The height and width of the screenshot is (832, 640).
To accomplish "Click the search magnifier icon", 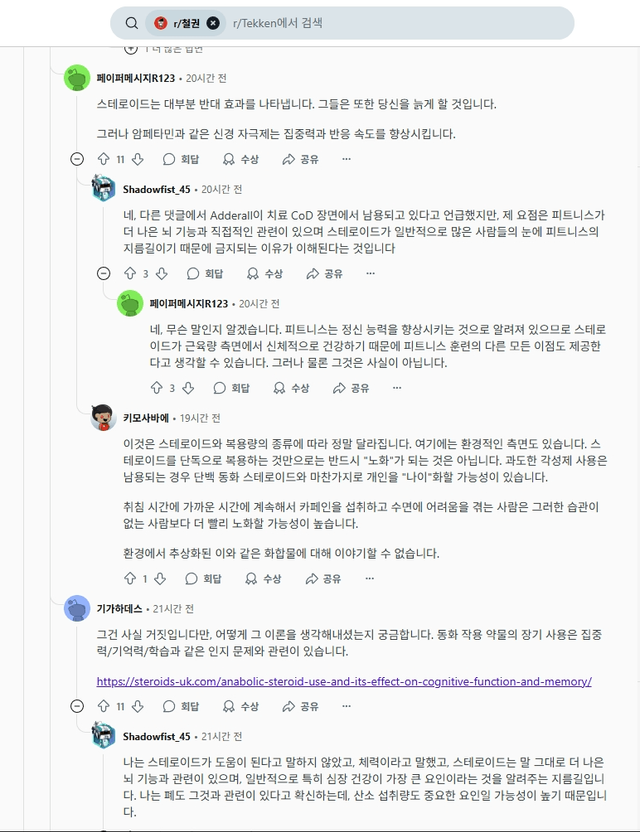I will (x=132, y=23).
